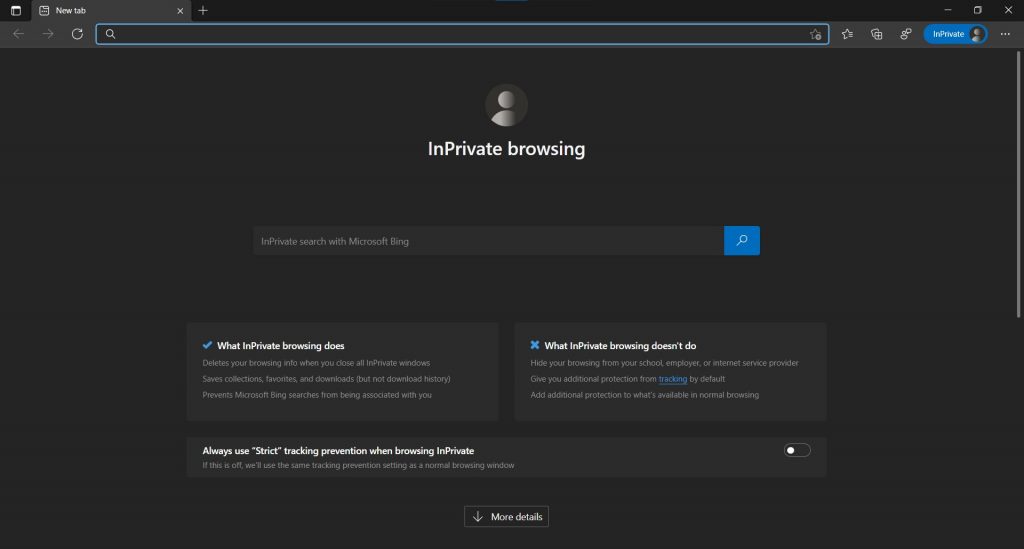Select the New tab tab
Viewport: 1024px width, 549px height.
100,10
